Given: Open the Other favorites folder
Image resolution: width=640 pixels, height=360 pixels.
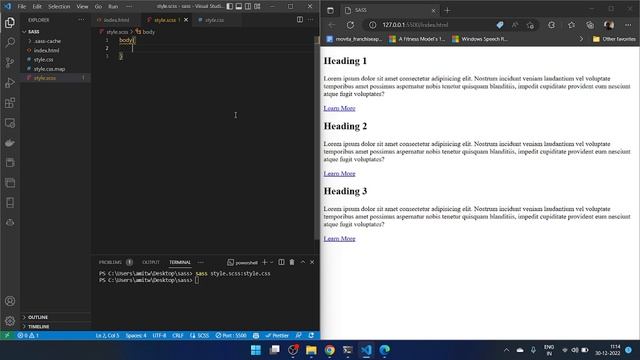Looking at the screenshot, I should (614, 39).
